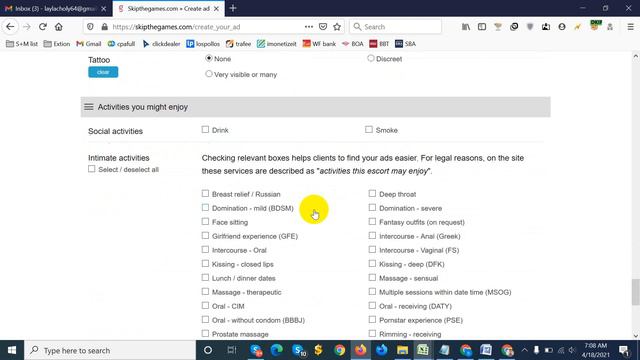Open Firefox account icon
Viewport: 640px width, 360px height.
tap(562, 27)
